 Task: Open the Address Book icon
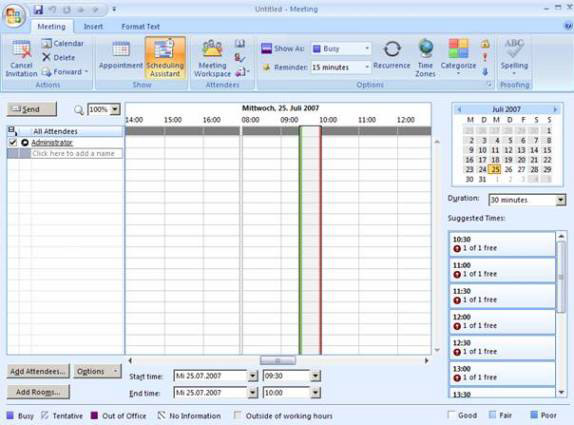[240, 44]
